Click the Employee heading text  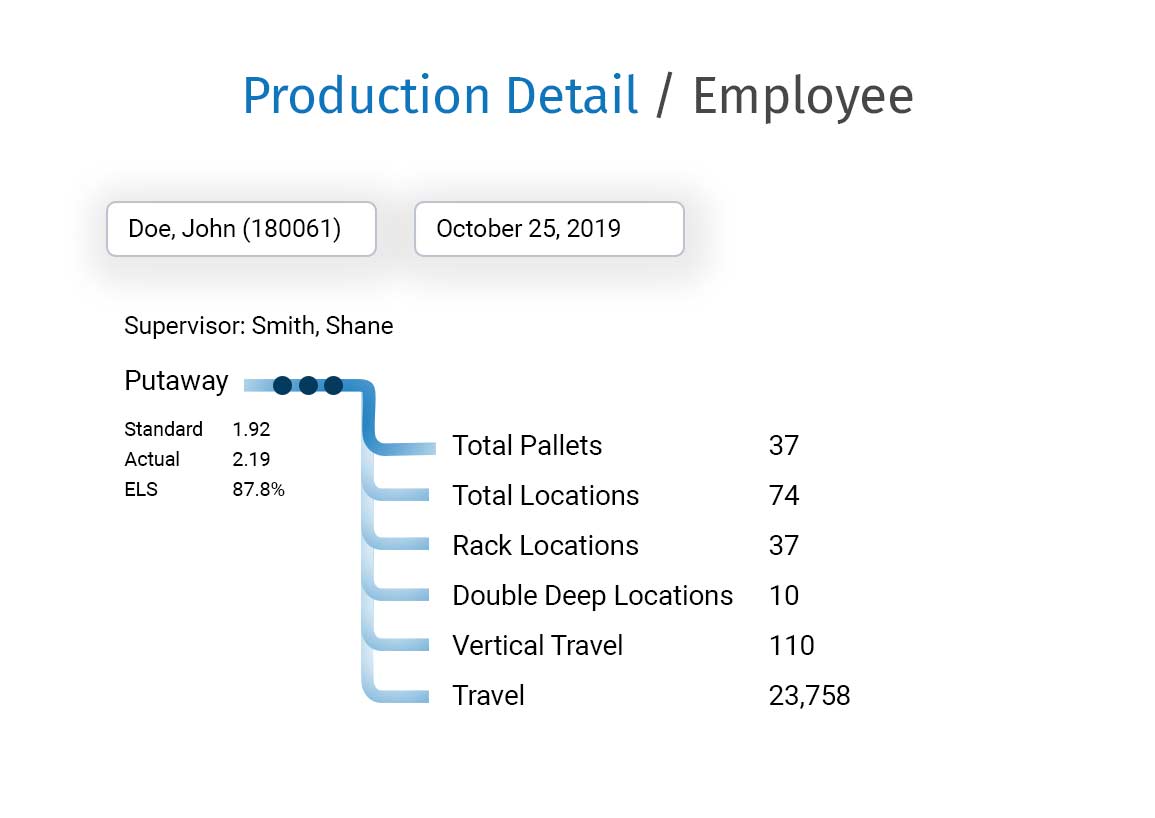[x=803, y=96]
